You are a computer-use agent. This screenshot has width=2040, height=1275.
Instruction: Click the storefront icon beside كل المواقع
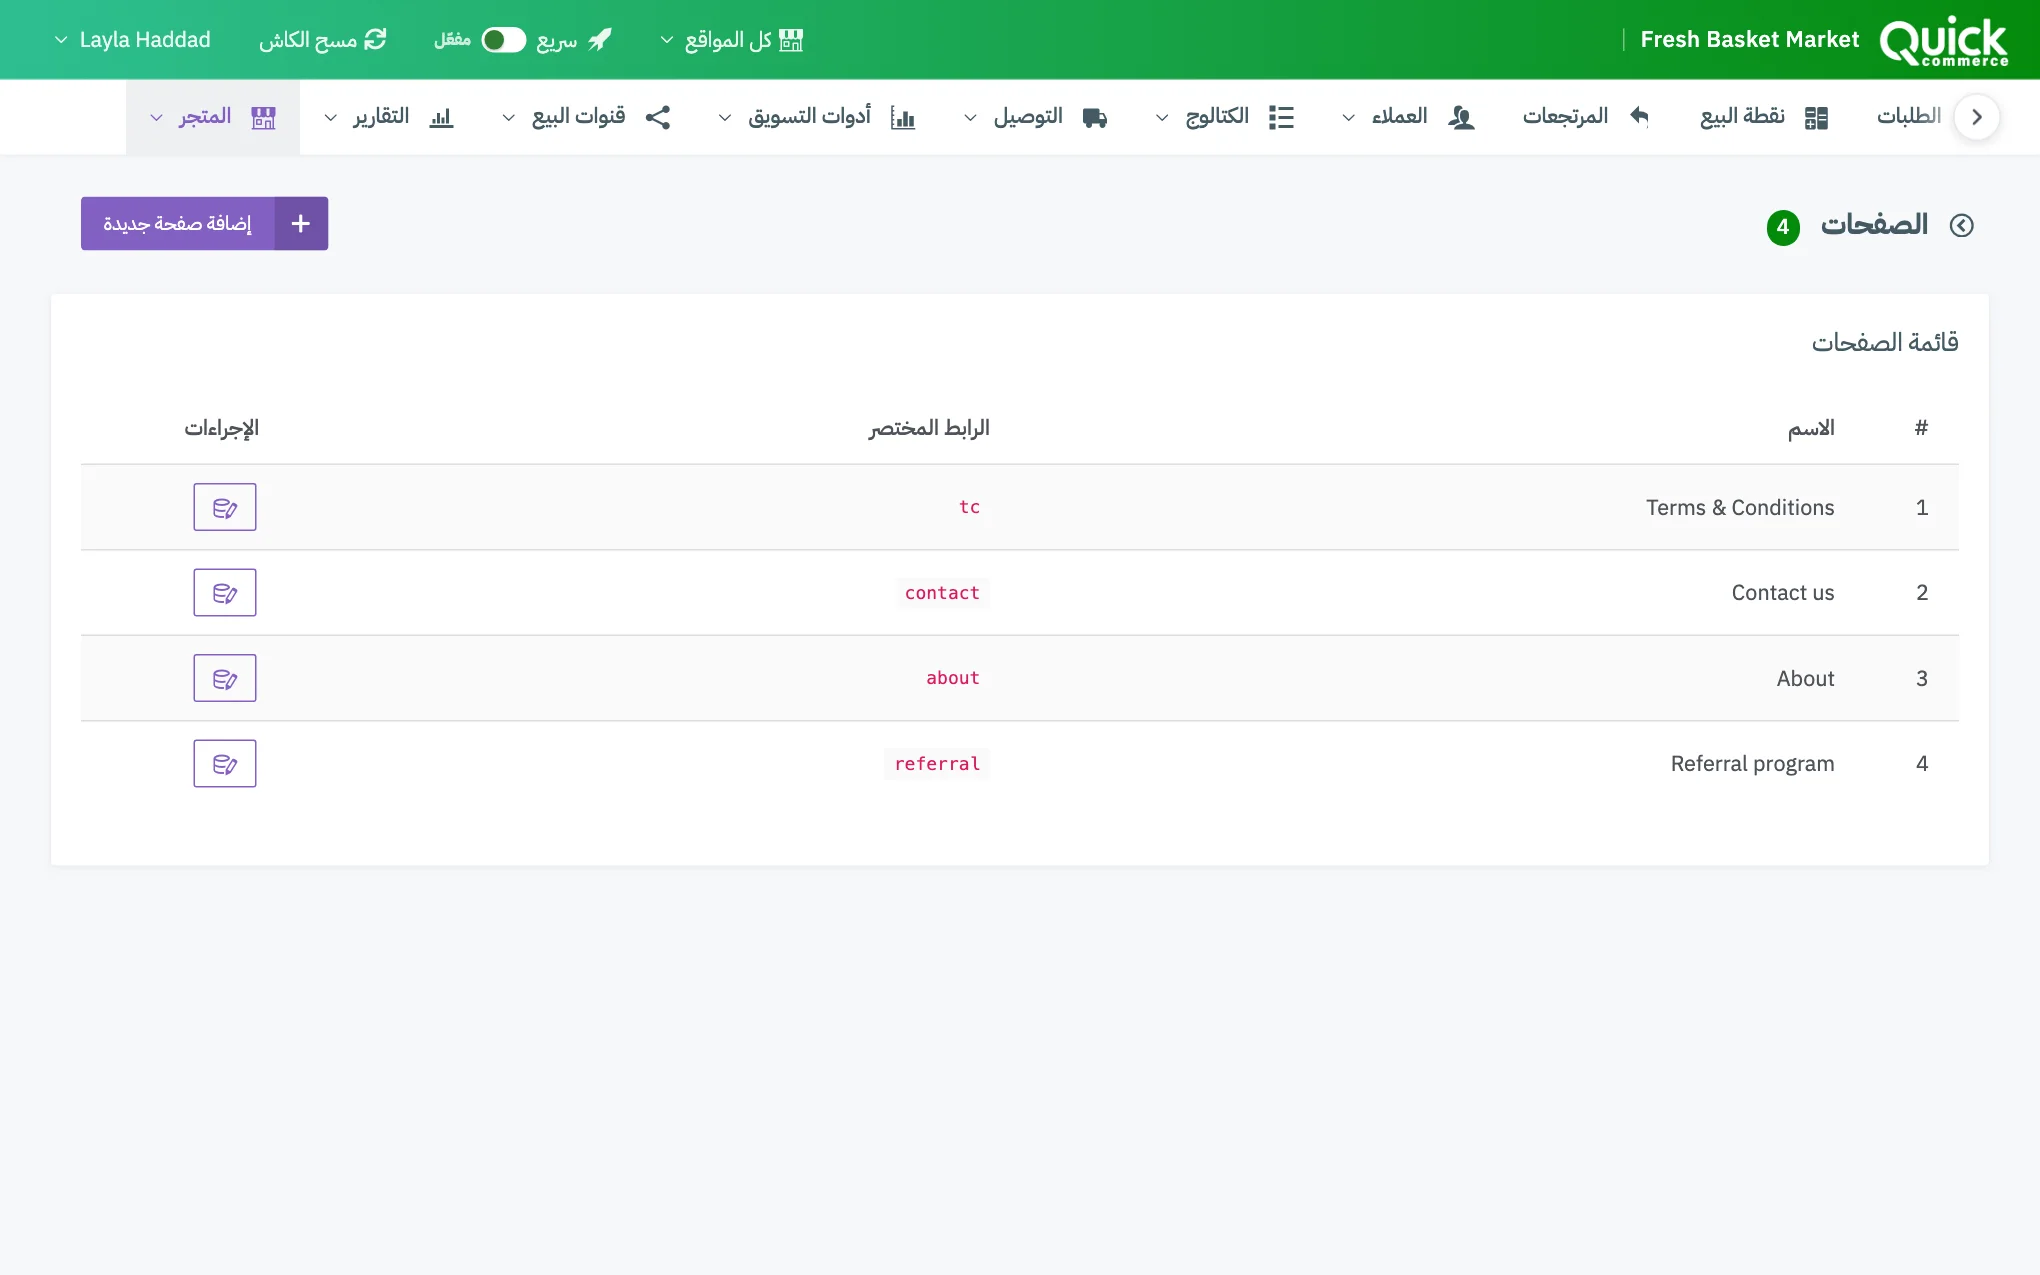[x=791, y=40]
